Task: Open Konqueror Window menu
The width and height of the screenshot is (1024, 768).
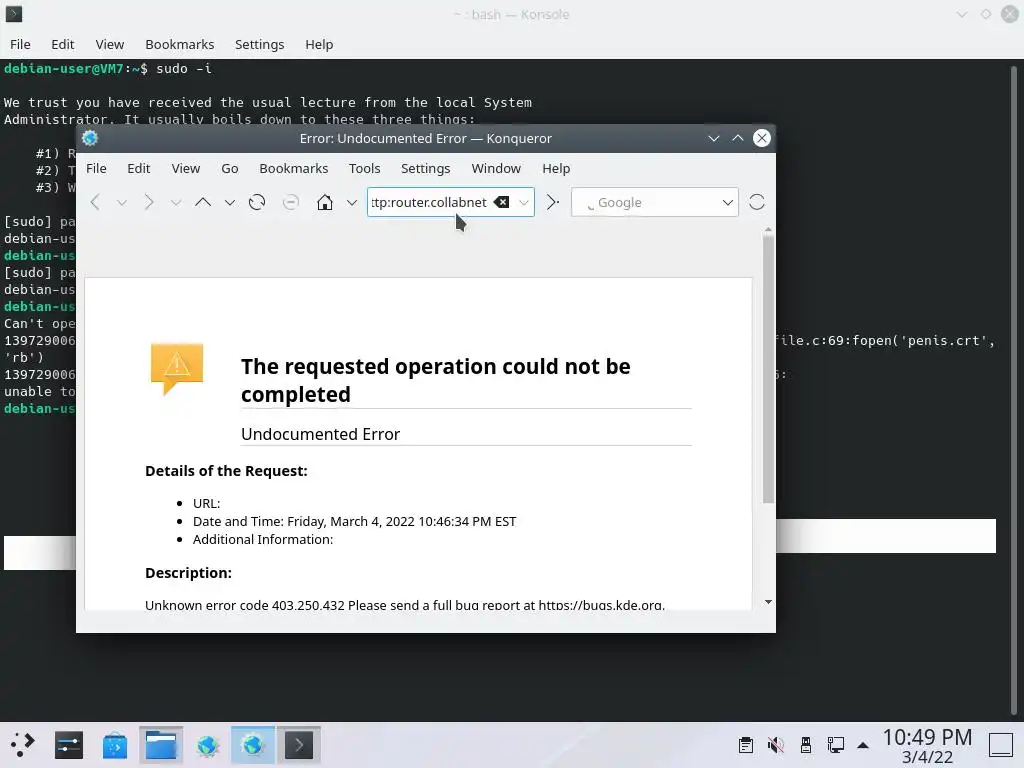Action: point(496,168)
